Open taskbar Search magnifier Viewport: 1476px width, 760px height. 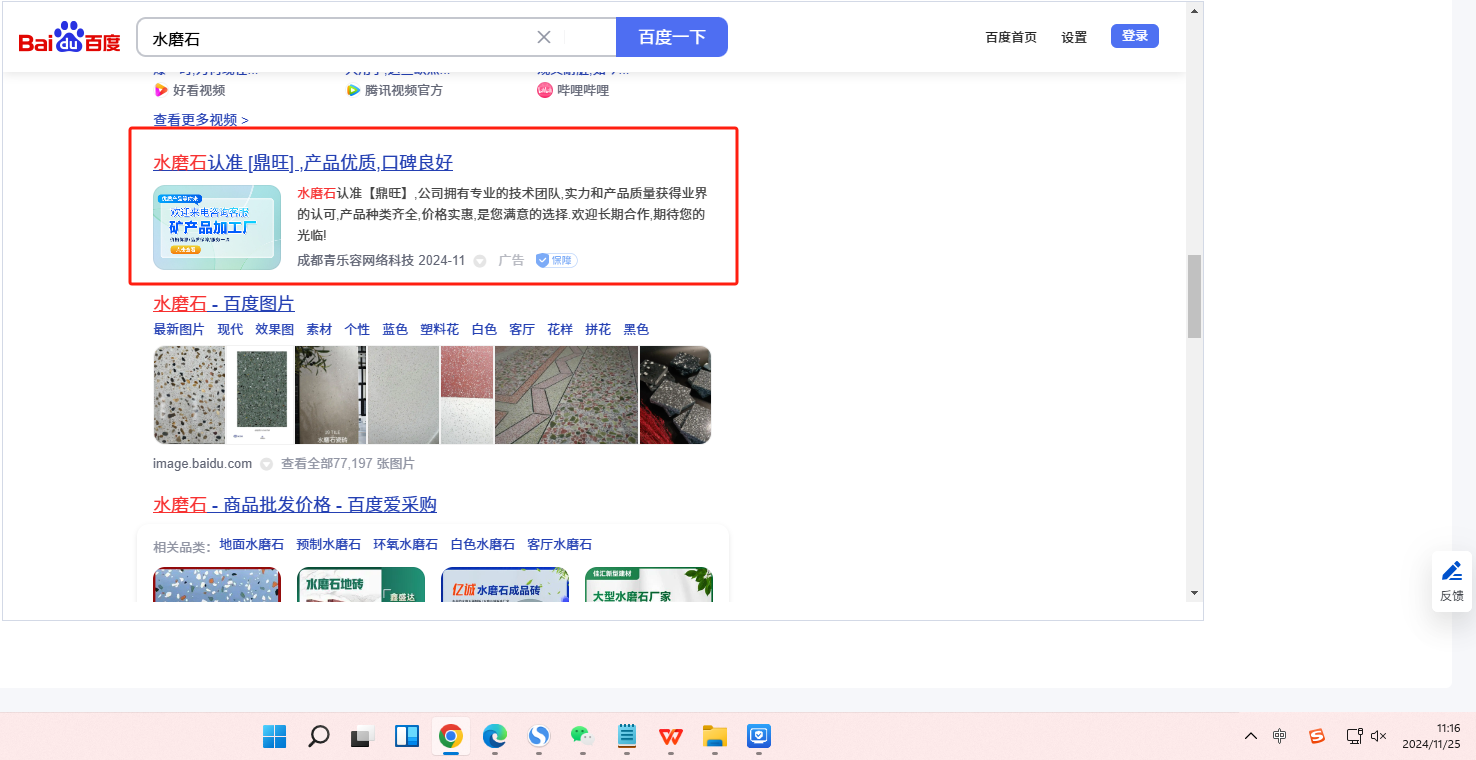[x=319, y=737]
